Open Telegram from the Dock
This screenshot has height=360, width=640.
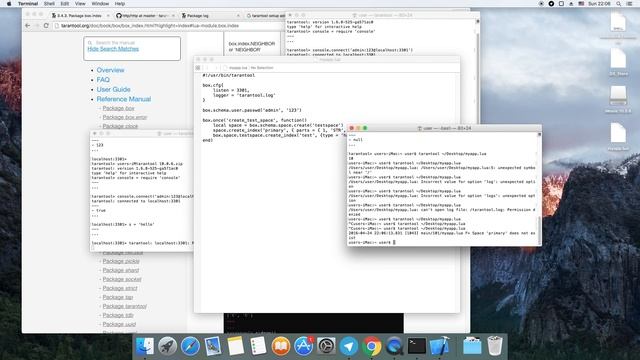[x=349, y=346]
